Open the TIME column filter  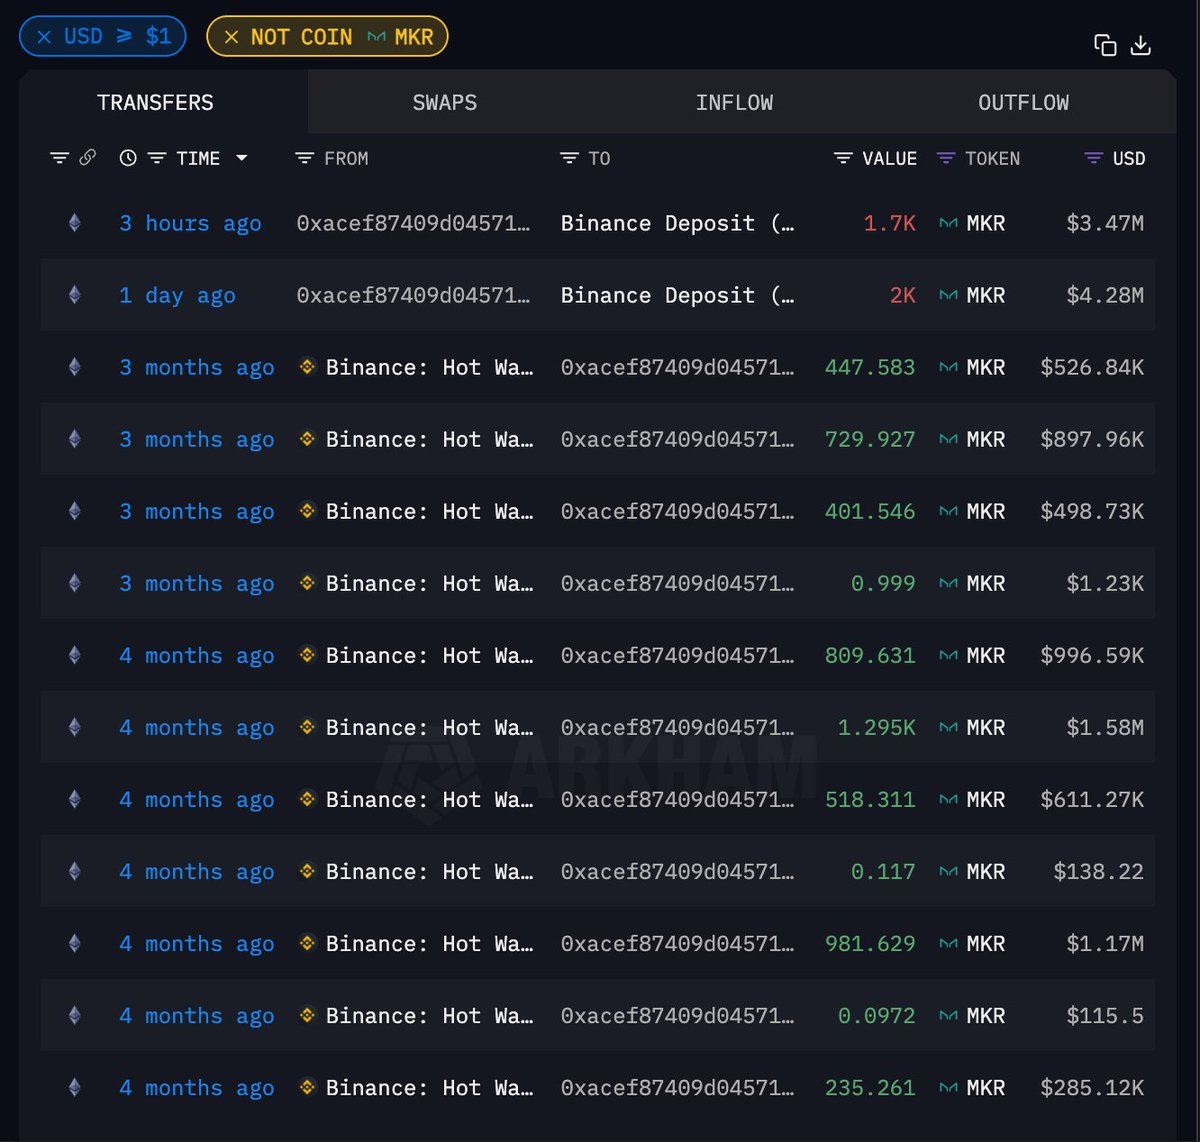click(157, 158)
